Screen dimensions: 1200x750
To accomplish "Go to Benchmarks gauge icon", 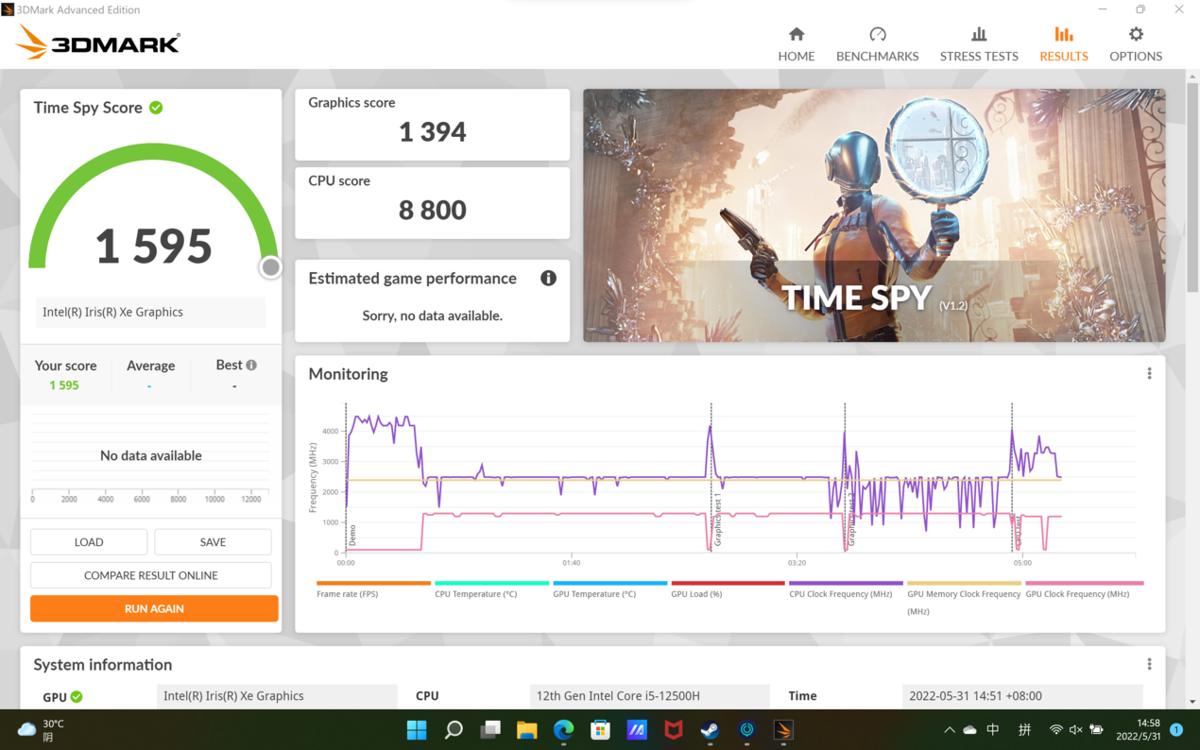I will pyautogui.click(x=877, y=34).
